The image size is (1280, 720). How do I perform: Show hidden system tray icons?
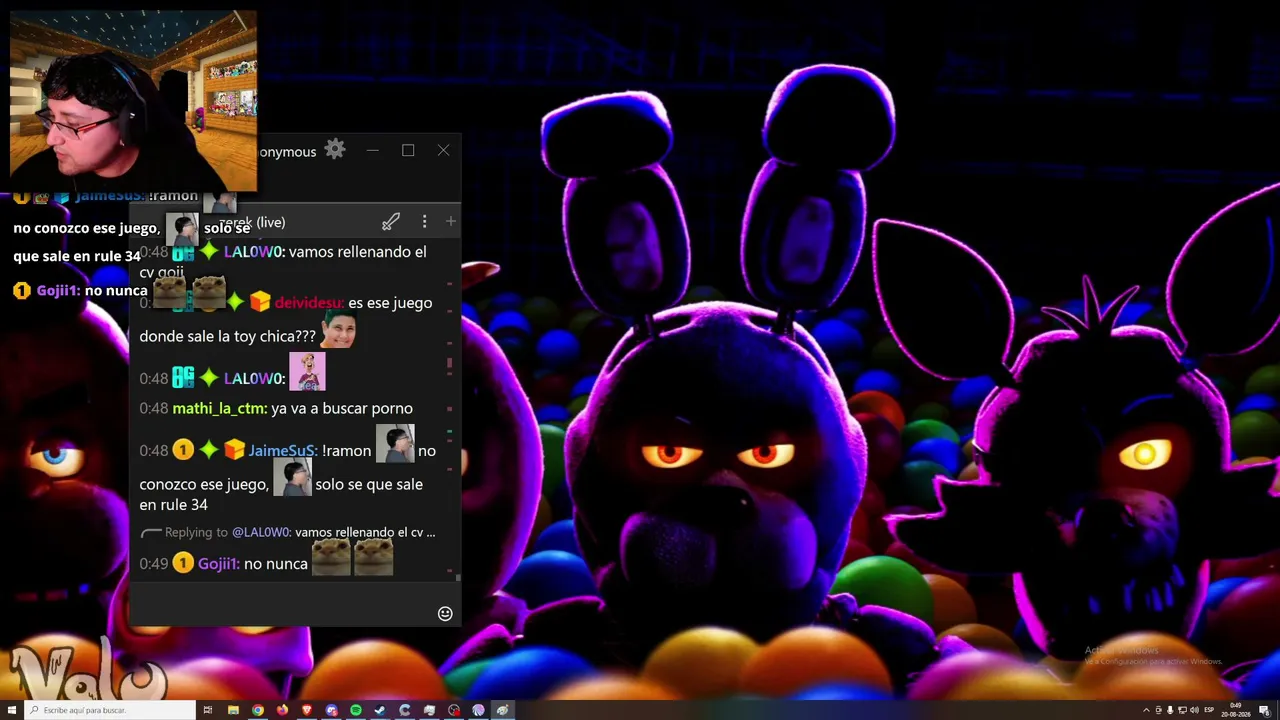point(1146,710)
